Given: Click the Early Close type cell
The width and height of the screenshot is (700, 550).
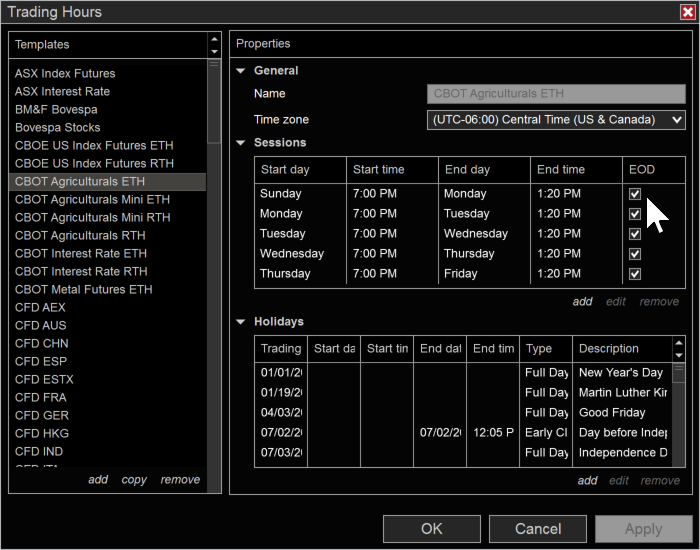Looking at the screenshot, I should (x=546, y=433).
